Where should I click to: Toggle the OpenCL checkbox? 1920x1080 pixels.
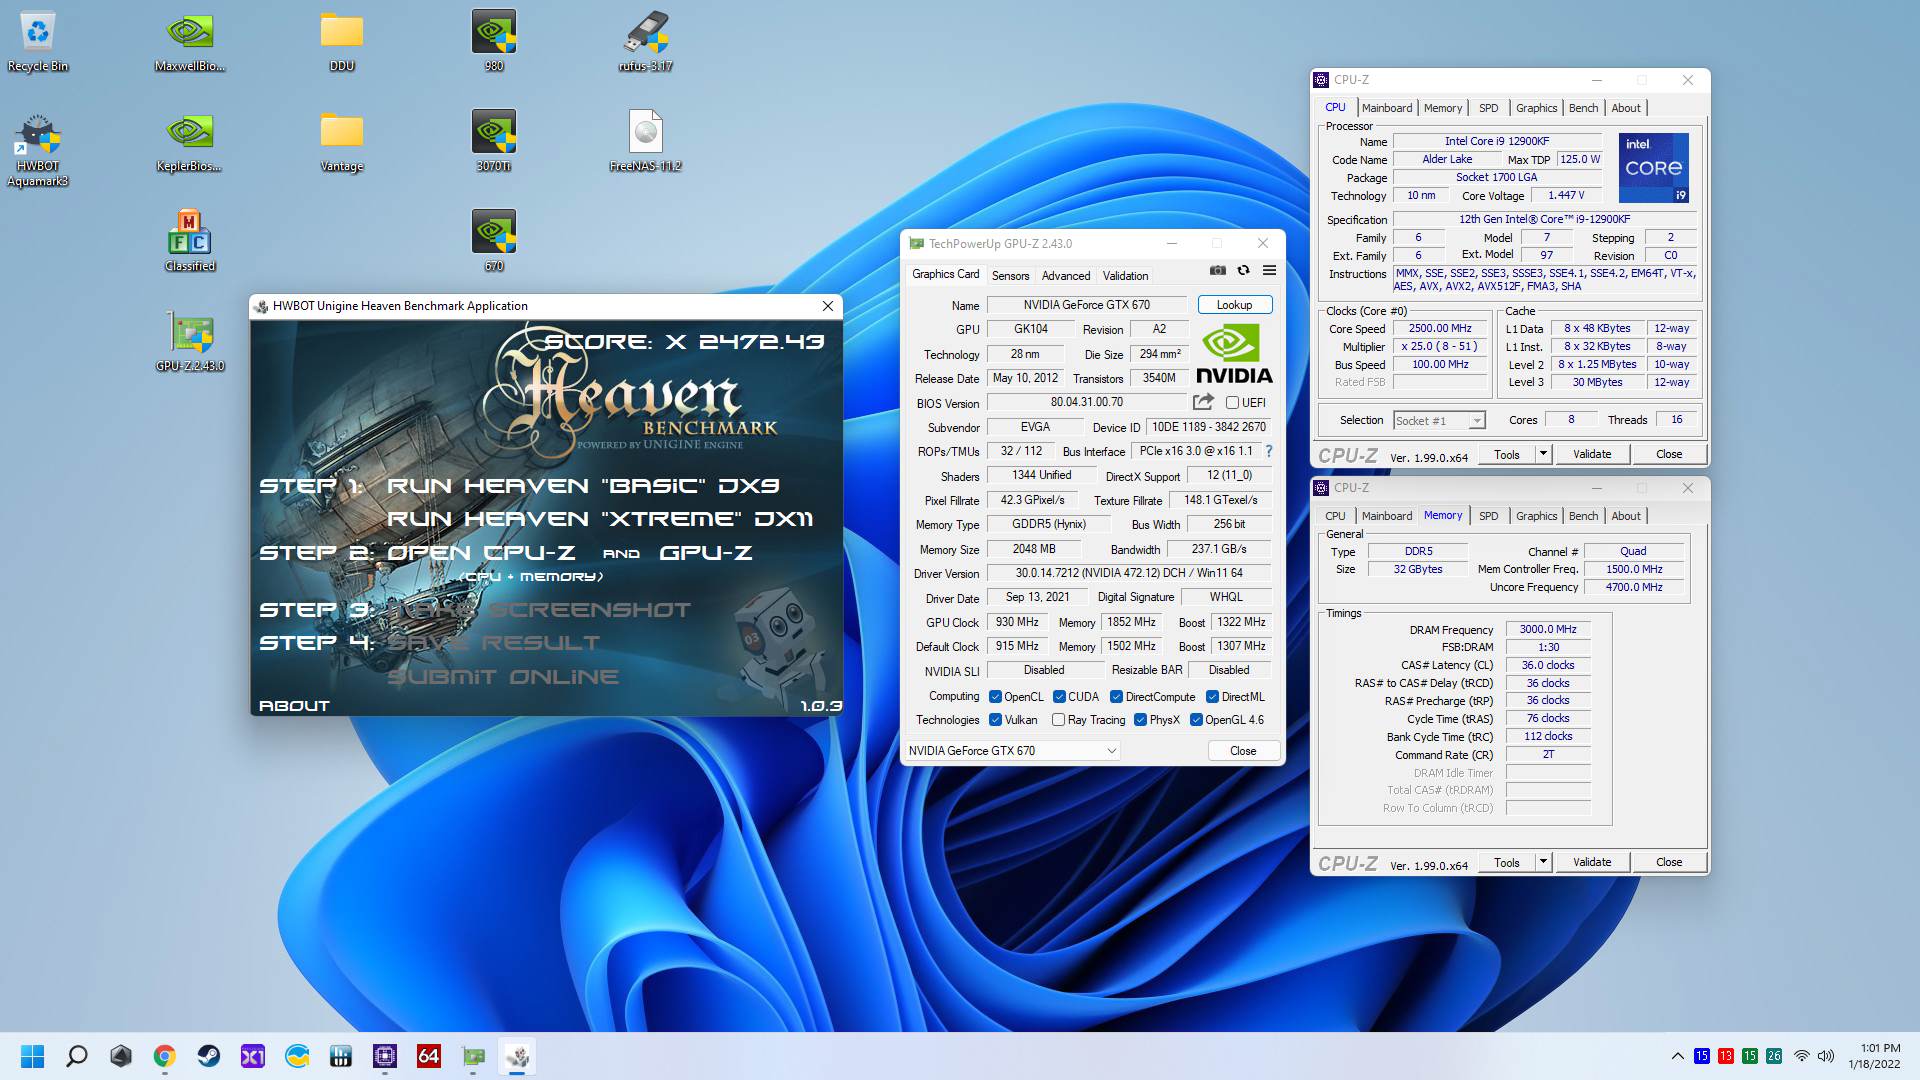click(995, 697)
